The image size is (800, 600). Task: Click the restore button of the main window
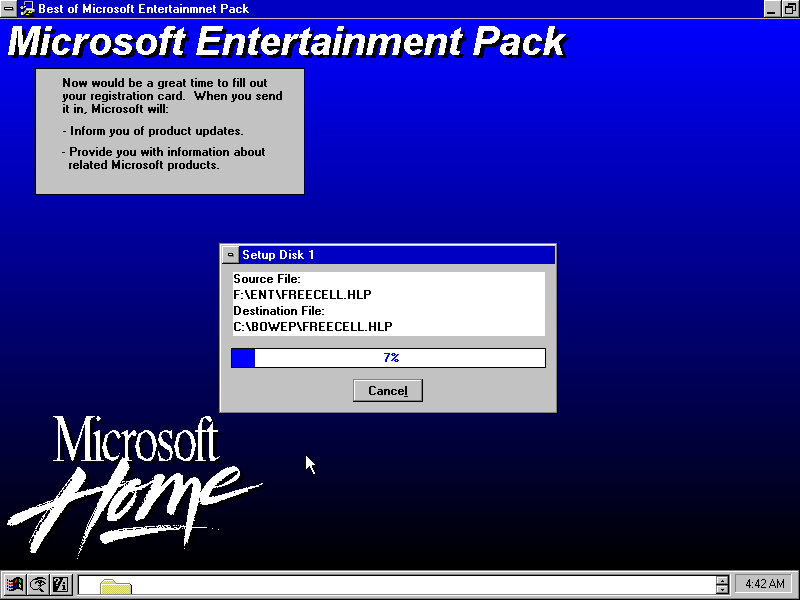[x=790, y=9]
